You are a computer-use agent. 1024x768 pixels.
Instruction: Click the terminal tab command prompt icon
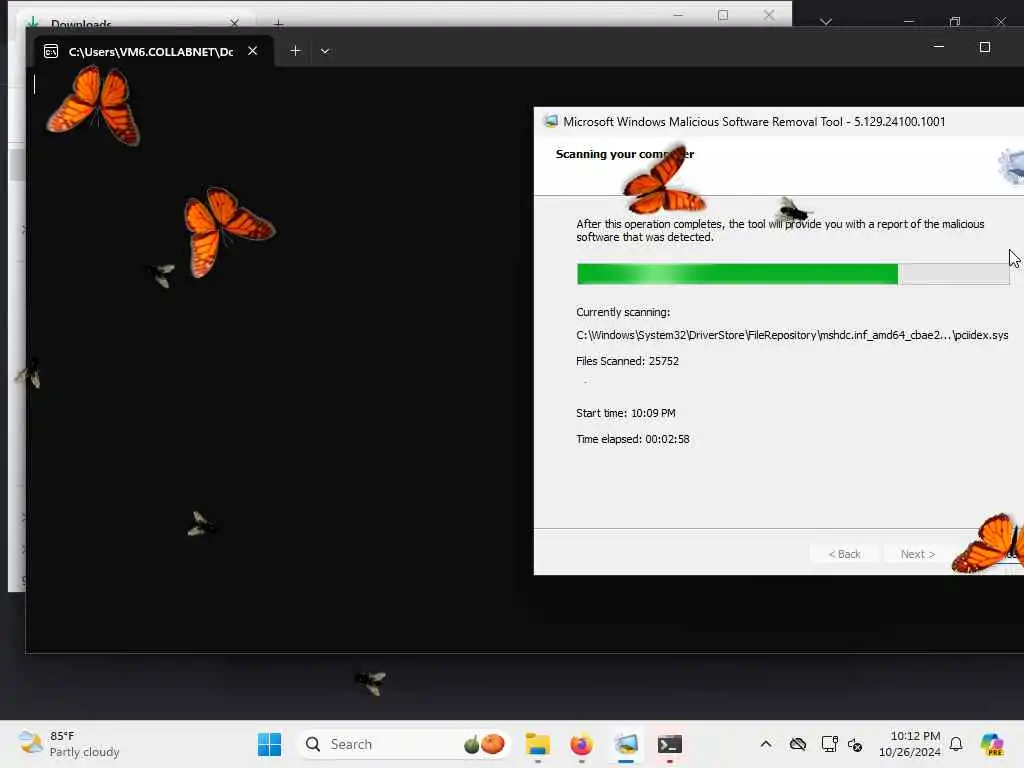pyautogui.click(x=51, y=52)
